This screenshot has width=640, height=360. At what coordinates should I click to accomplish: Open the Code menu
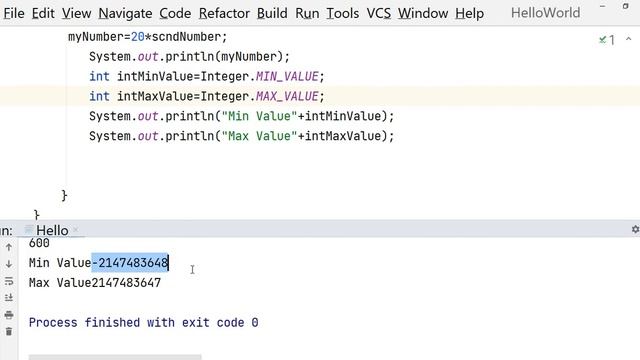(175, 13)
